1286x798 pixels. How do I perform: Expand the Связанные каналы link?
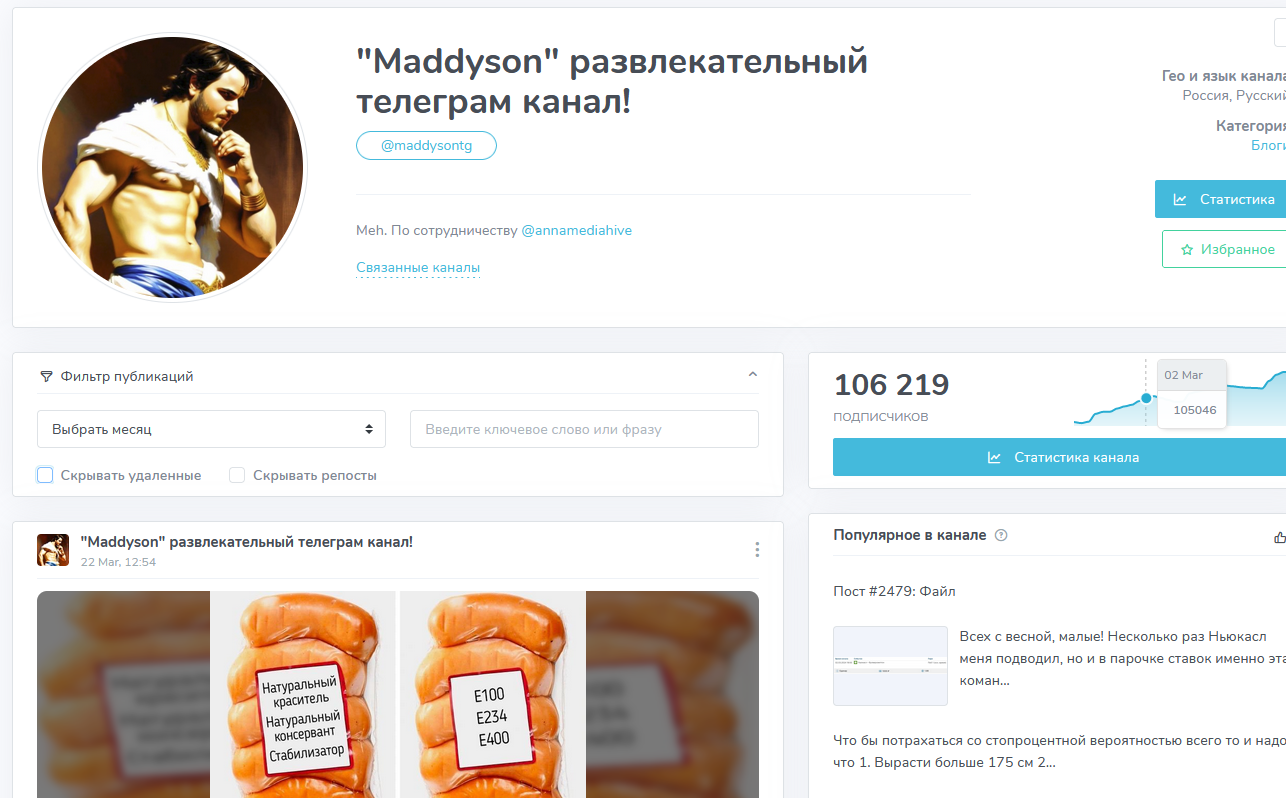pyautogui.click(x=418, y=268)
